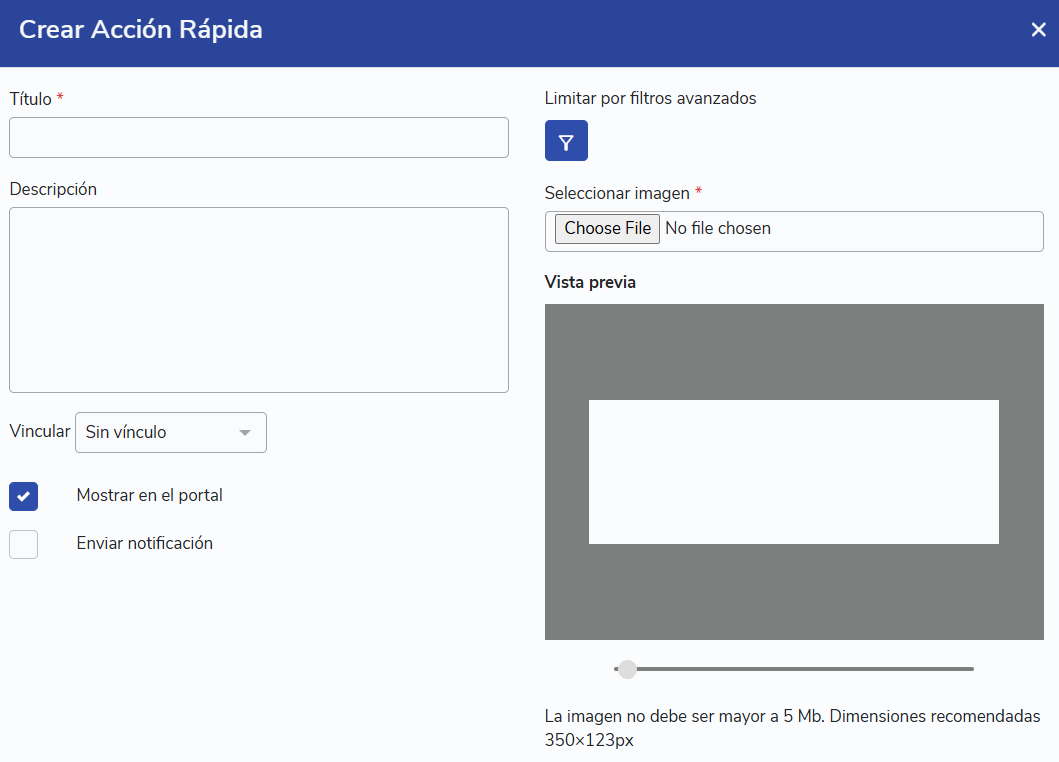Screen dimensions: 1059x762
Task: Focus the Título input field
Action: tap(258, 138)
